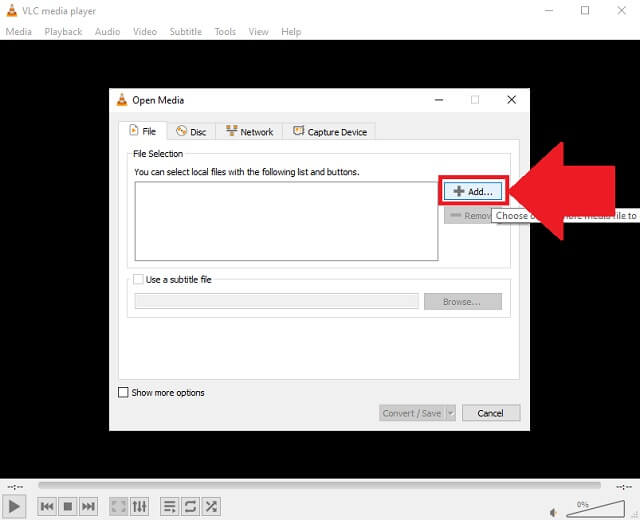640x520 pixels.
Task: Click the Add... button
Action: coord(473,191)
